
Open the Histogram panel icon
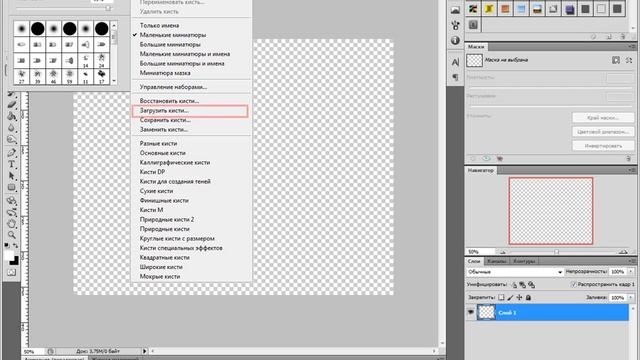point(456,11)
